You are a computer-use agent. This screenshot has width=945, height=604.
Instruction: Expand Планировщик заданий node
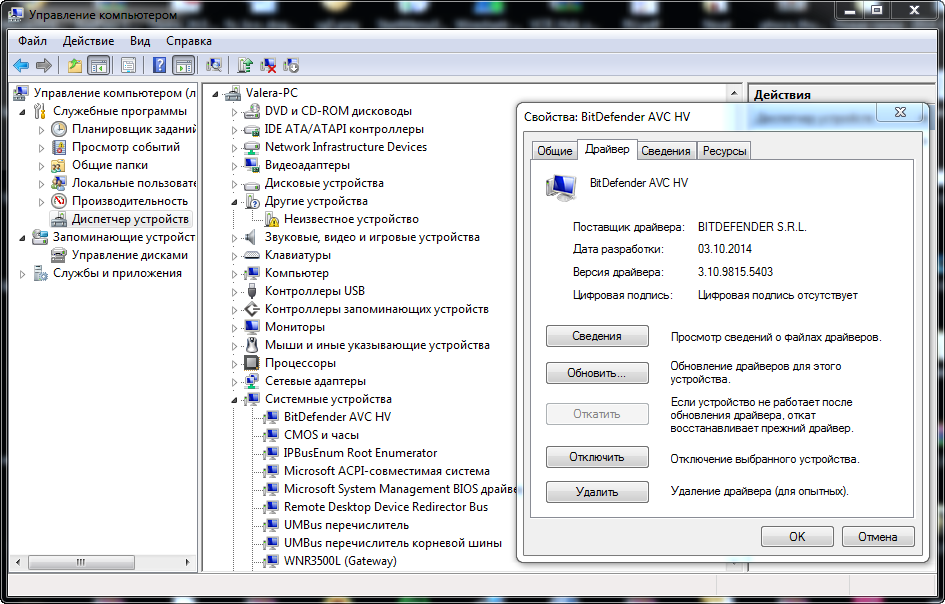[x=42, y=130]
